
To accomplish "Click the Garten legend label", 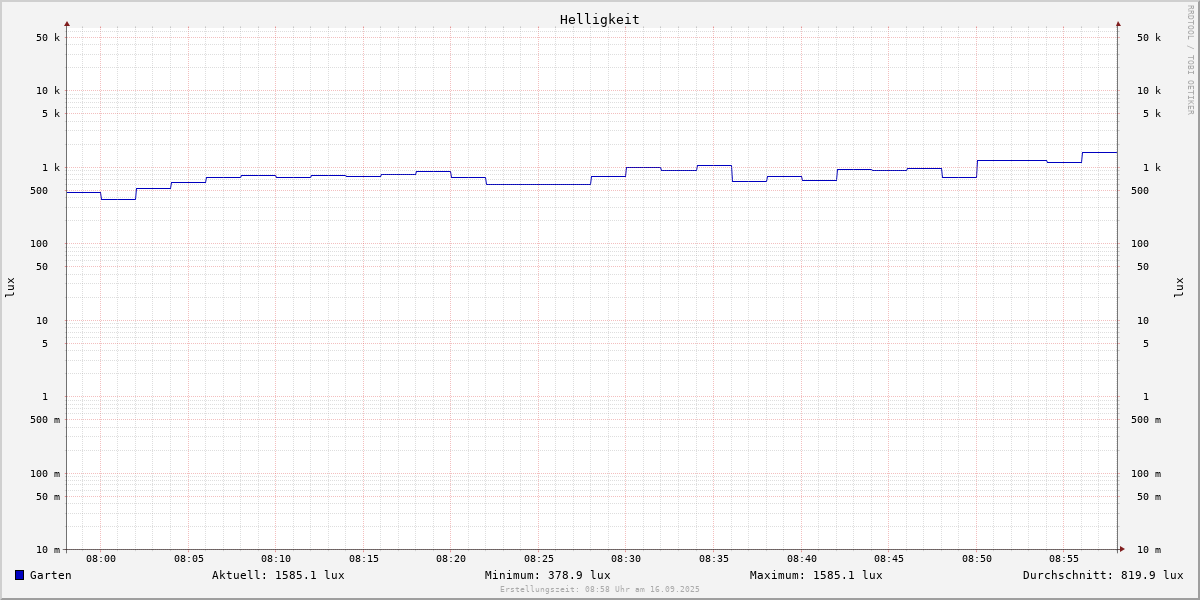I will pos(50,575).
